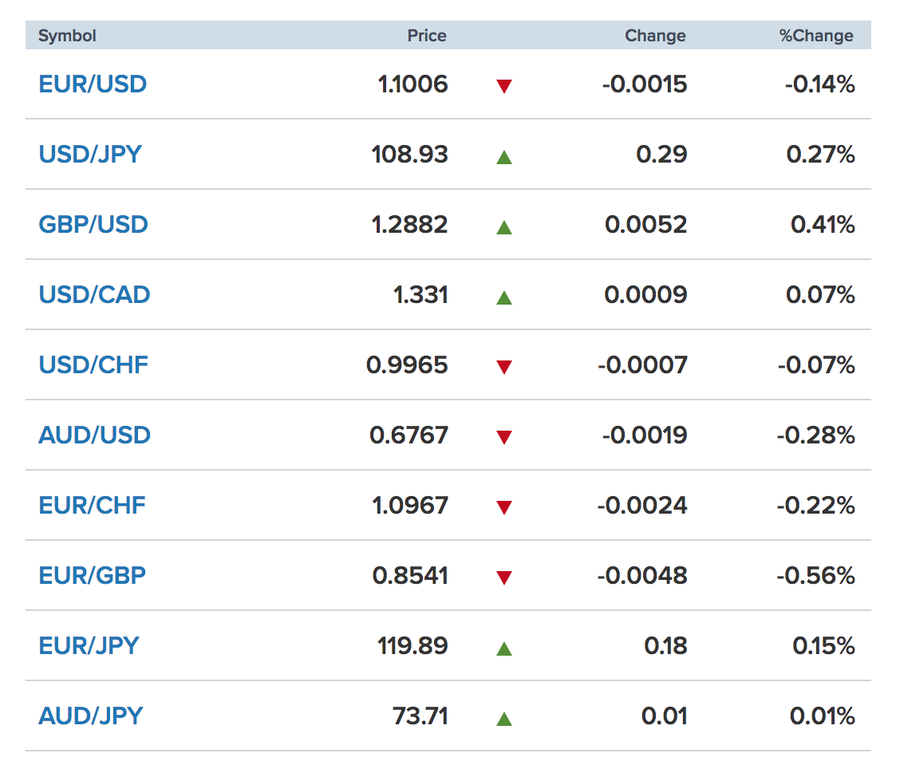Go to the EUR/JPY quote page
Viewport: 900px width, 764px height.
coord(89,646)
